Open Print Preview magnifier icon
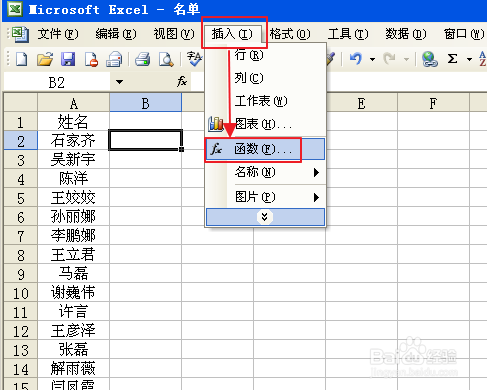This screenshot has width=487, height=390. coord(166,59)
